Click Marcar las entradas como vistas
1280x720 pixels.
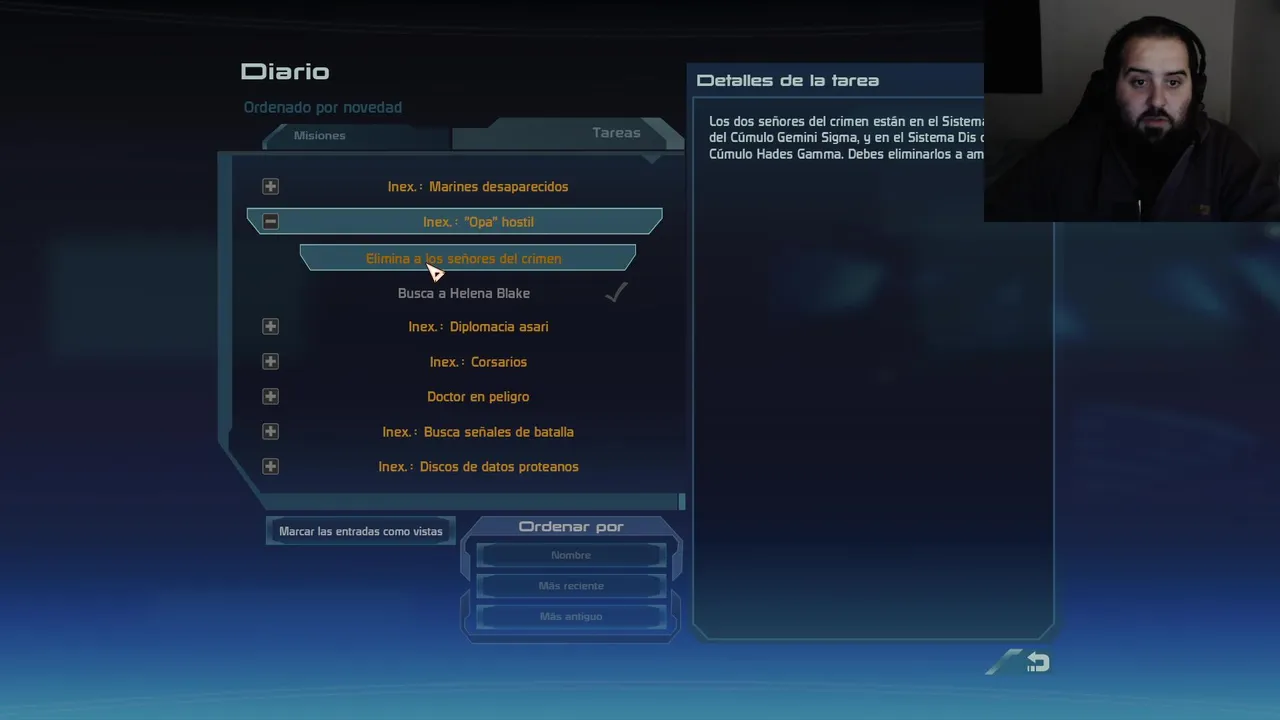360,531
